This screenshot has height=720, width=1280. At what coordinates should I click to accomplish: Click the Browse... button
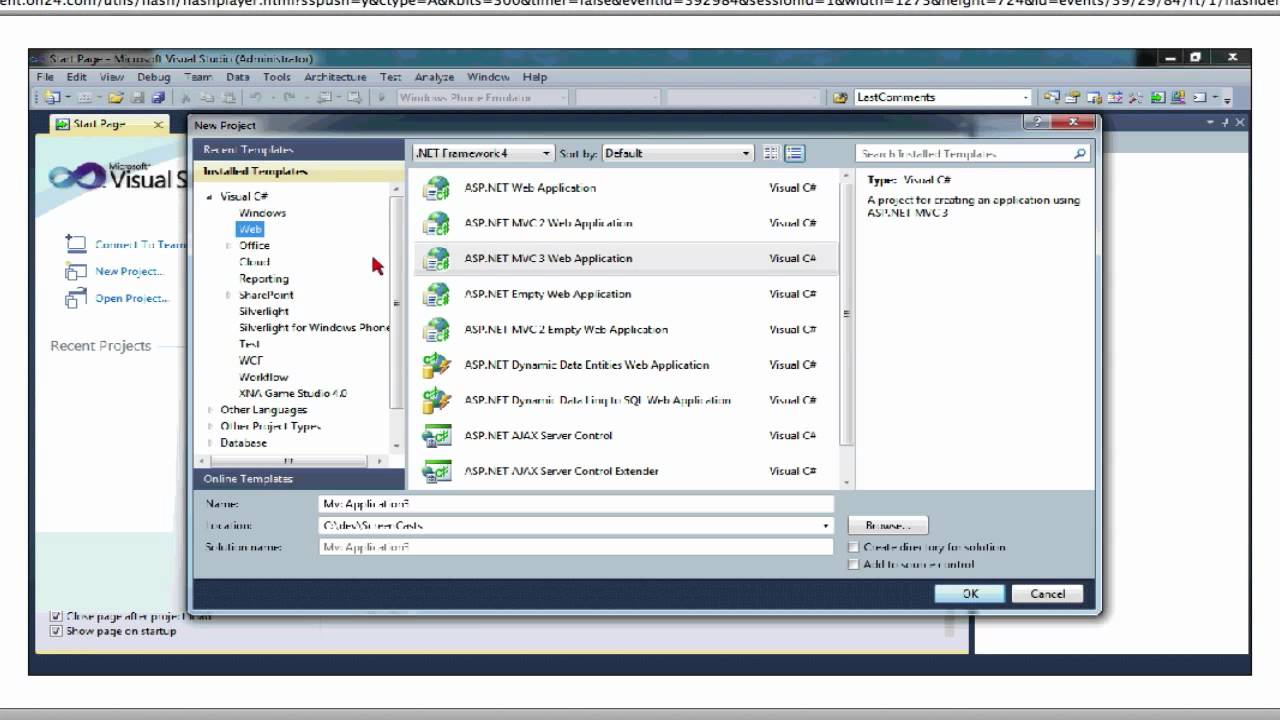click(x=888, y=526)
